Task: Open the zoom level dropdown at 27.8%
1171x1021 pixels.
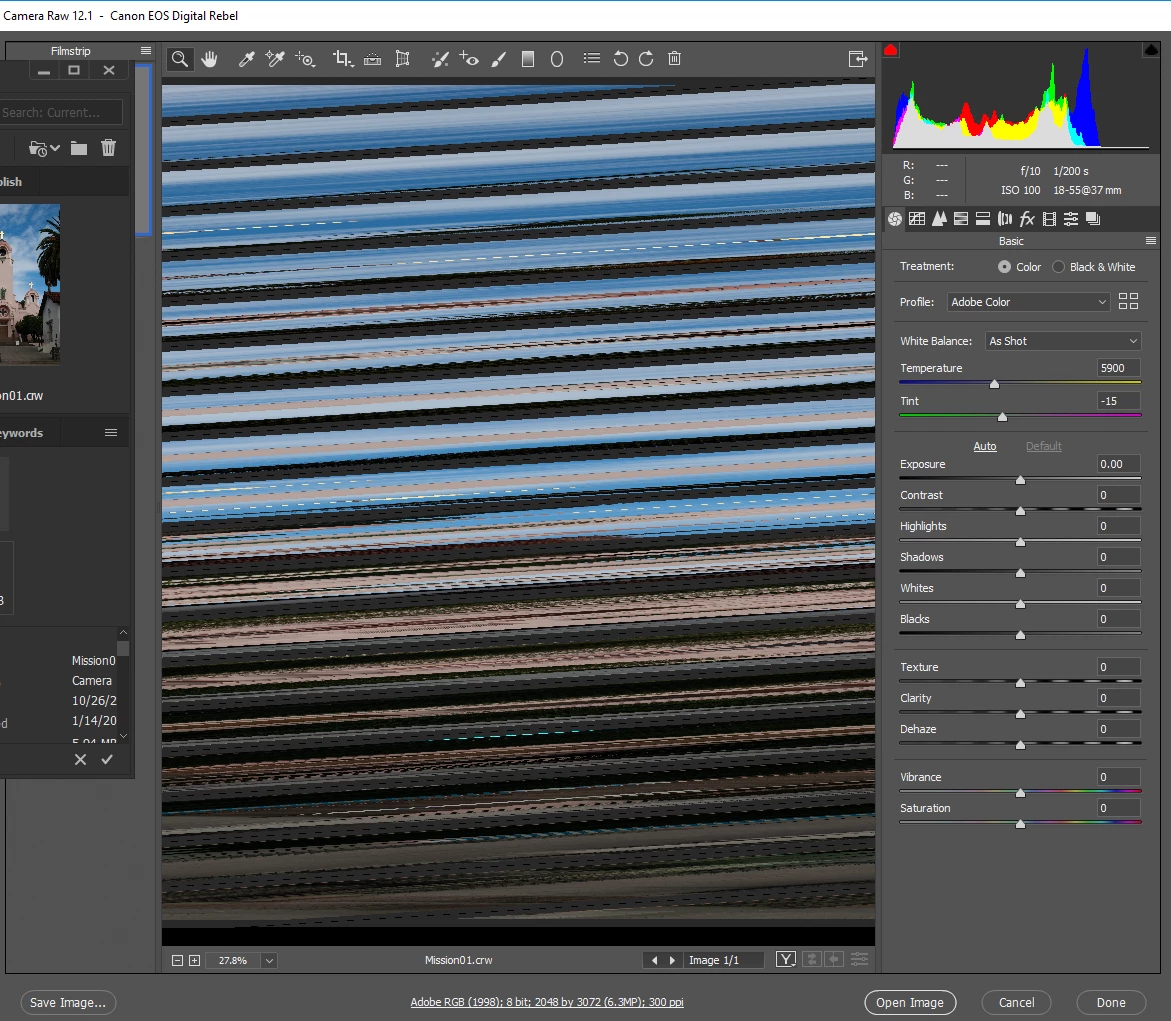Action: click(x=269, y=960)
